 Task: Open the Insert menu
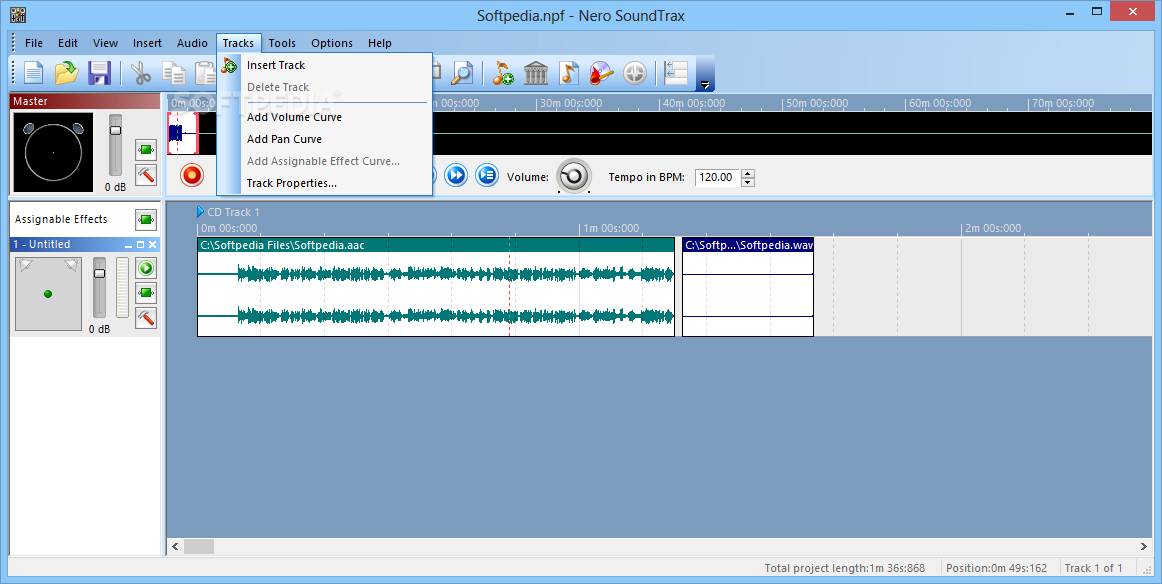(x=147, y=43)
